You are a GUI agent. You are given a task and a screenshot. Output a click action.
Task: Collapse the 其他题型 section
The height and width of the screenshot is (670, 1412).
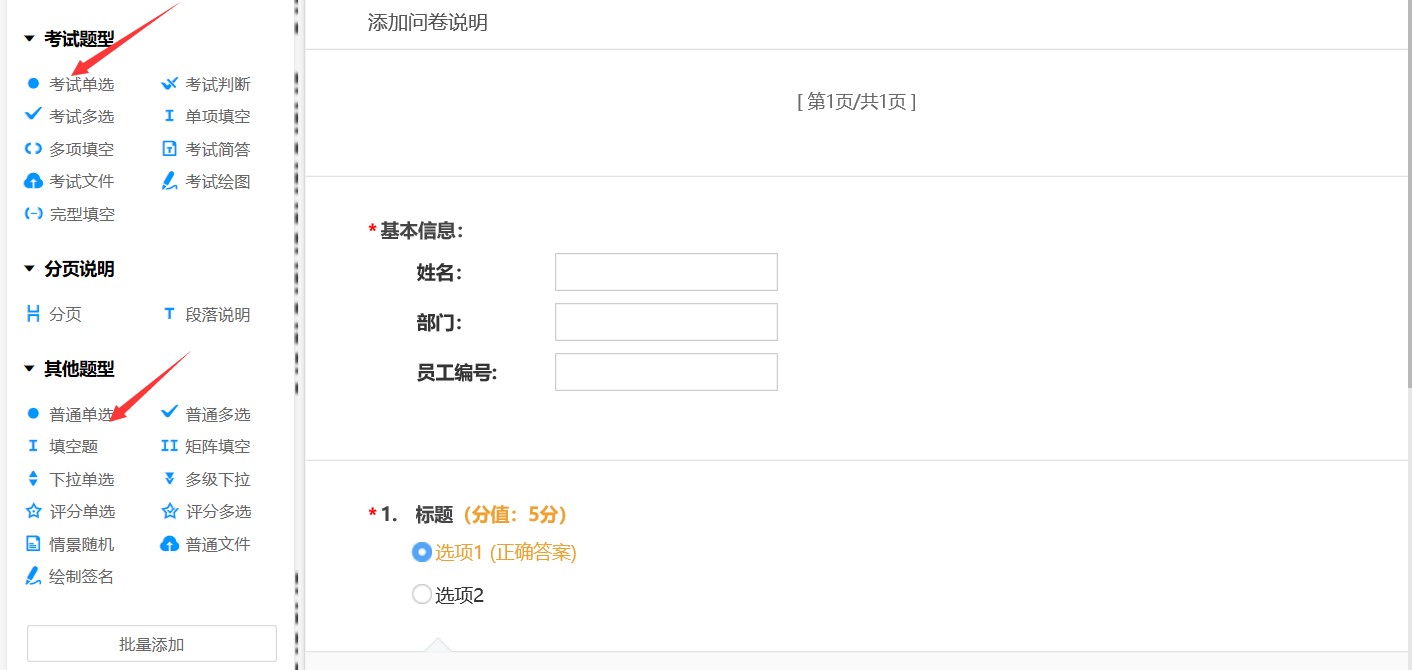30,369
